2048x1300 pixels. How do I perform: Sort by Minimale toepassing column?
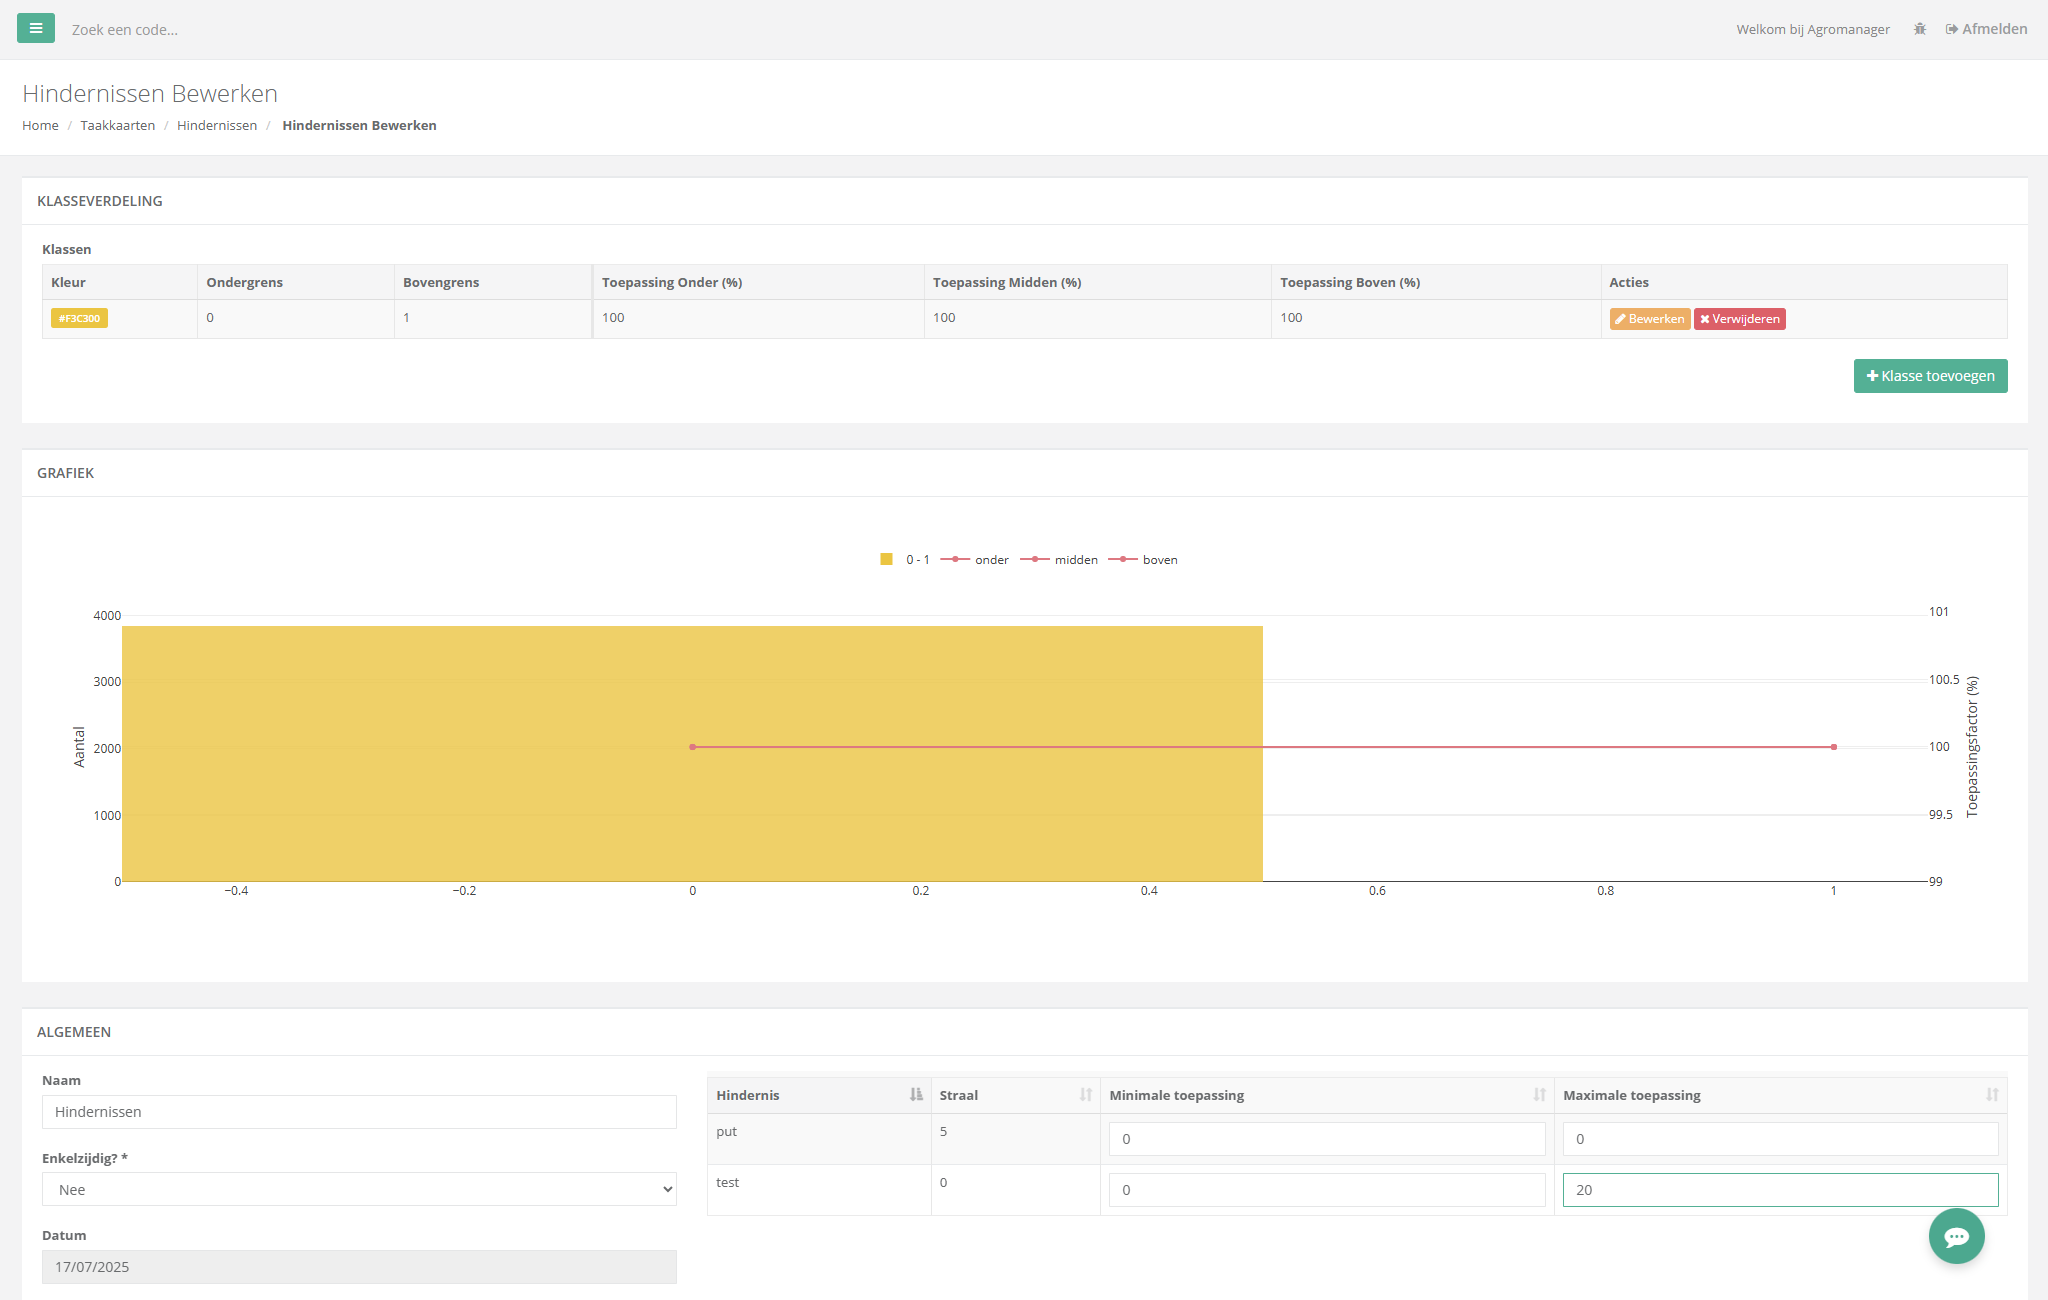click(x=1327, y=1095)
